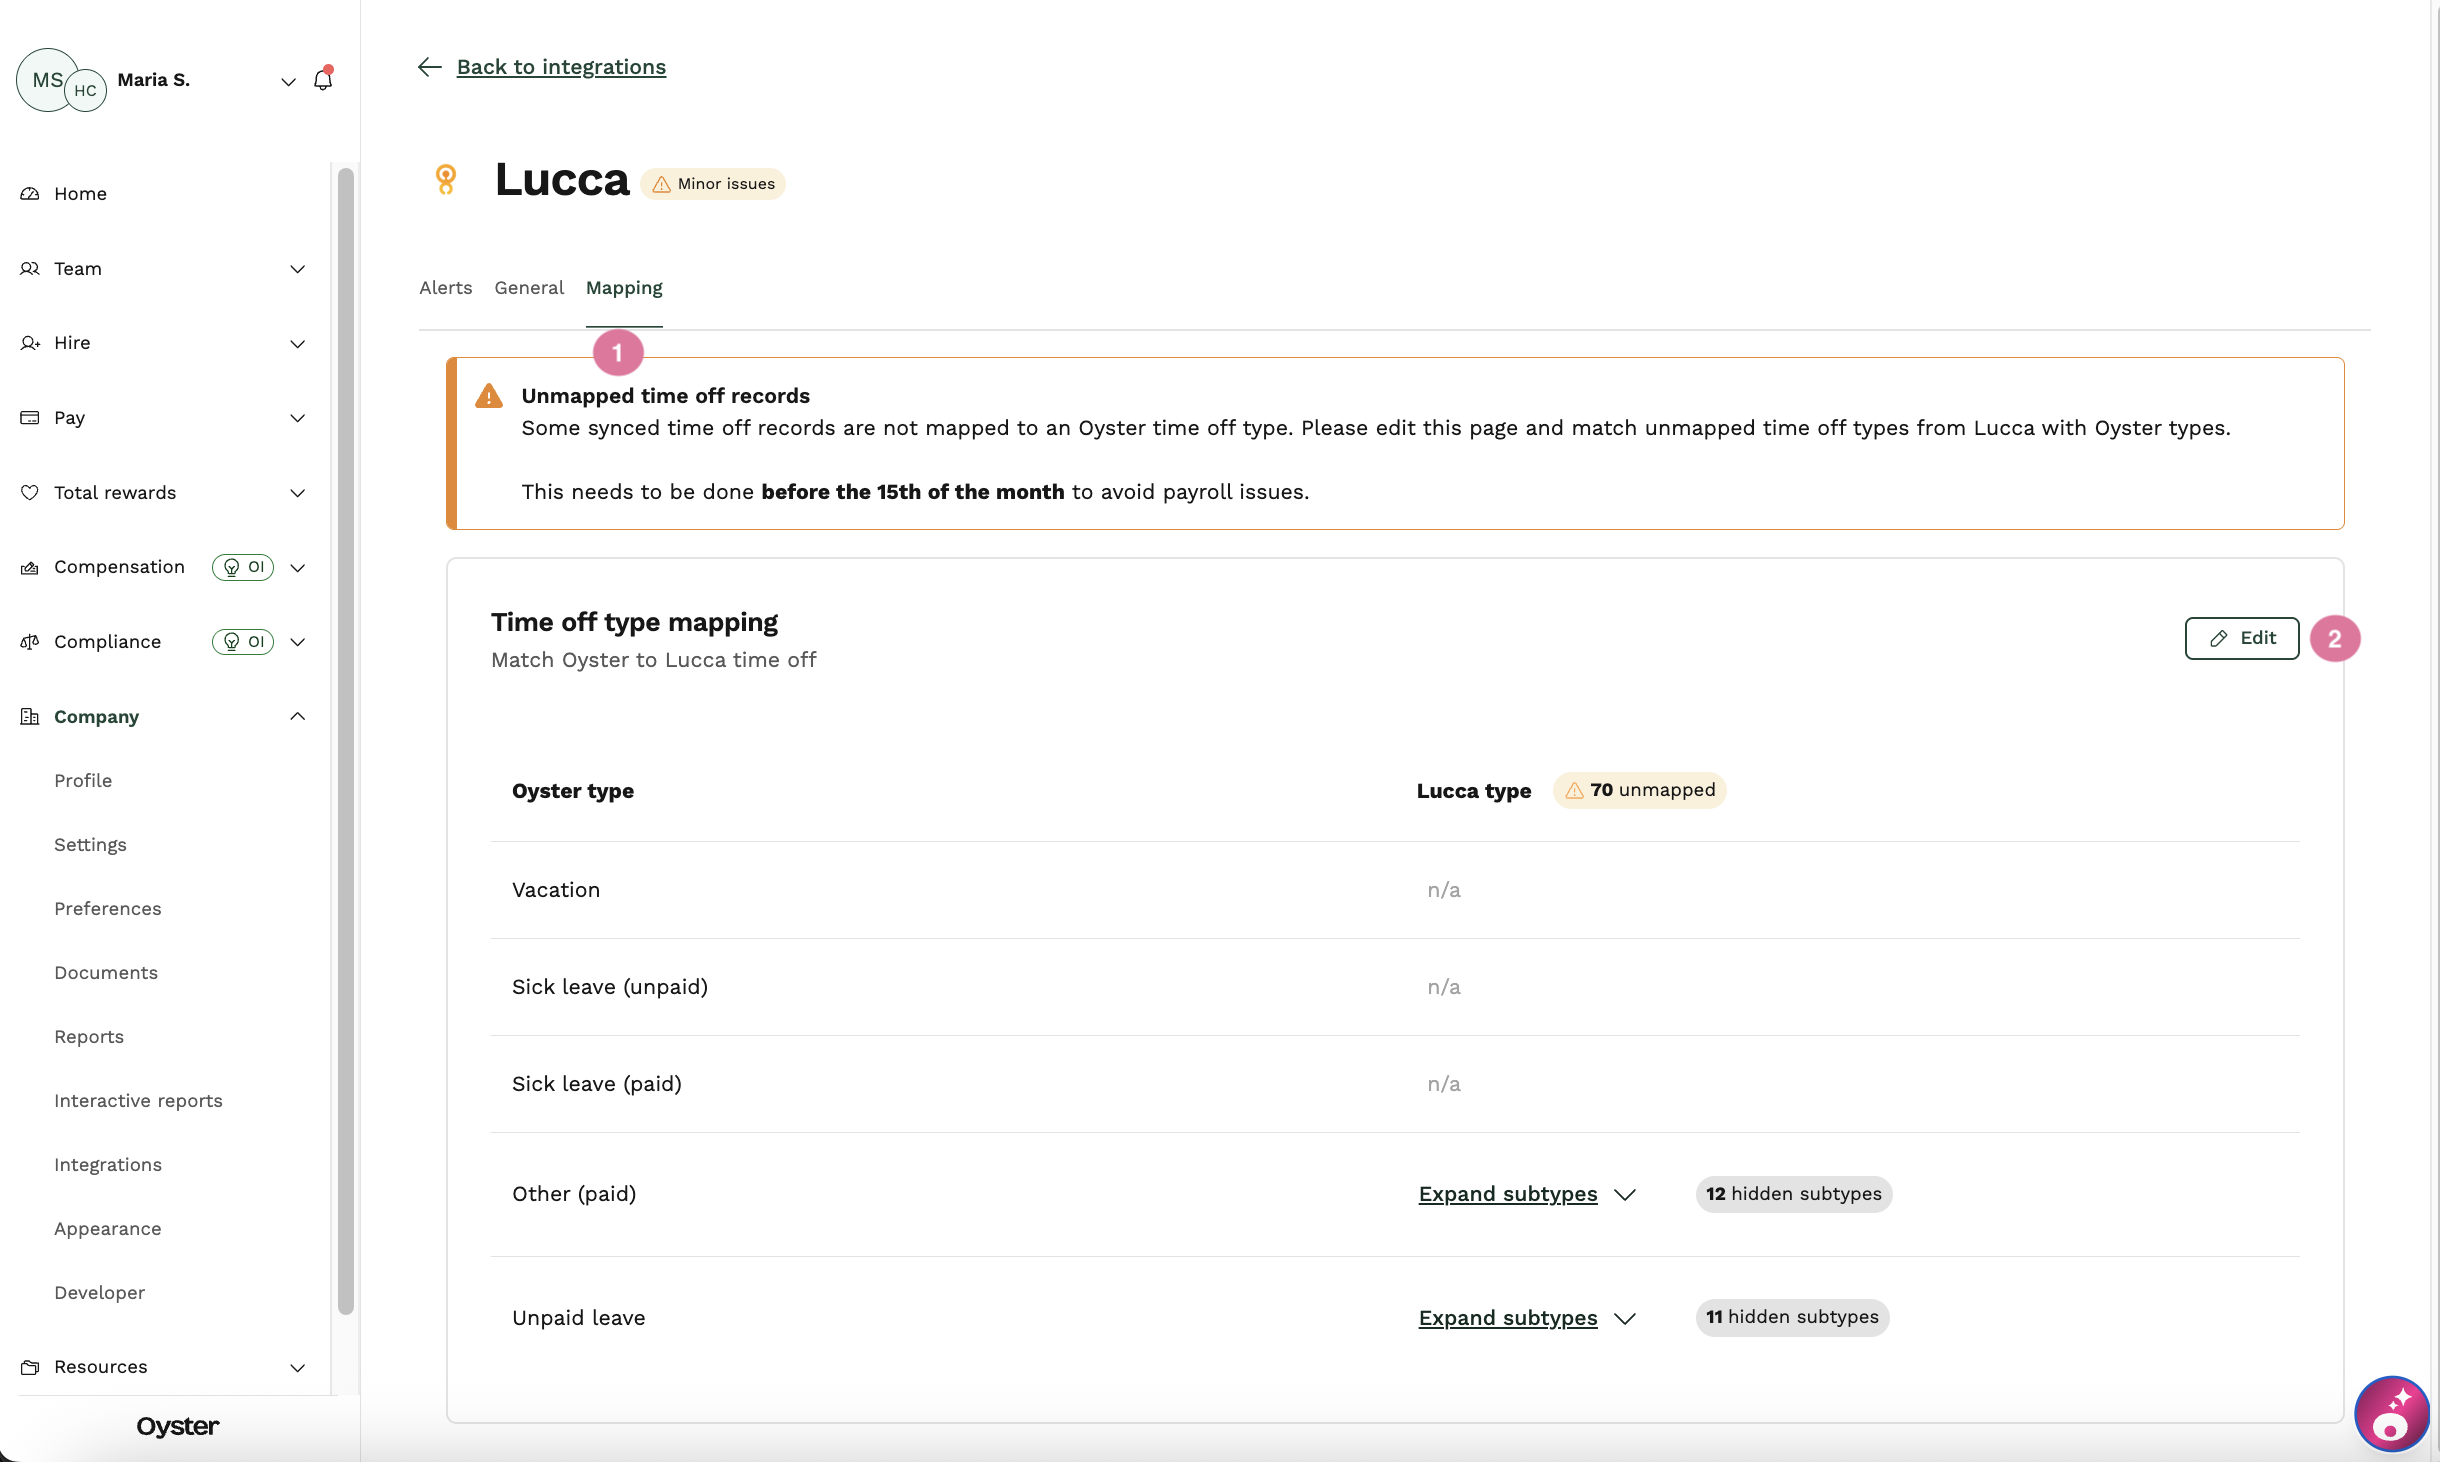Switch to the General tab
2440x1462 pixels.
[x=529, y=288]
